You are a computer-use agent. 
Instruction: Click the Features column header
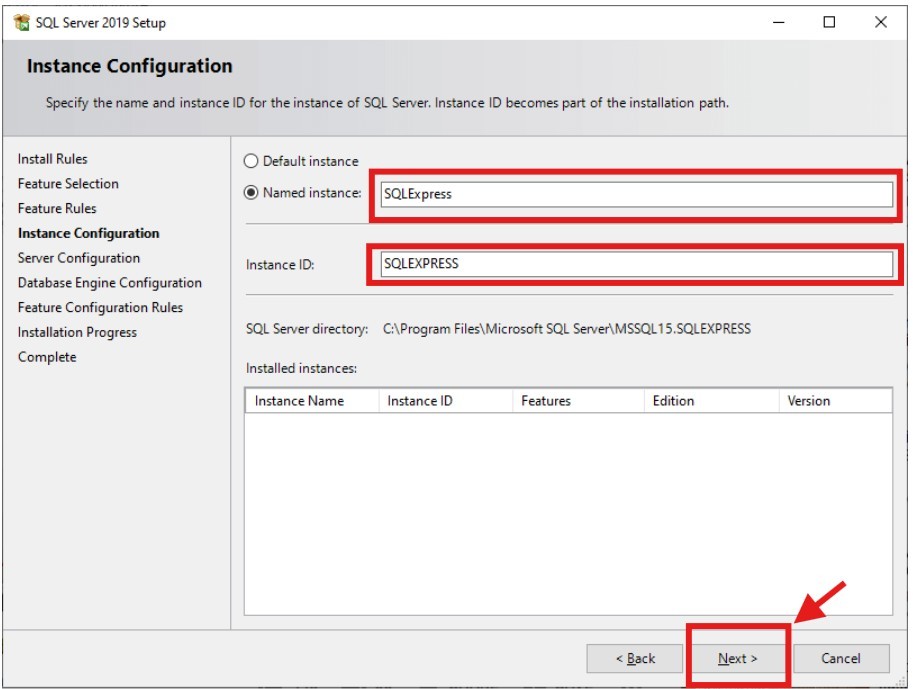coord(546,401)
